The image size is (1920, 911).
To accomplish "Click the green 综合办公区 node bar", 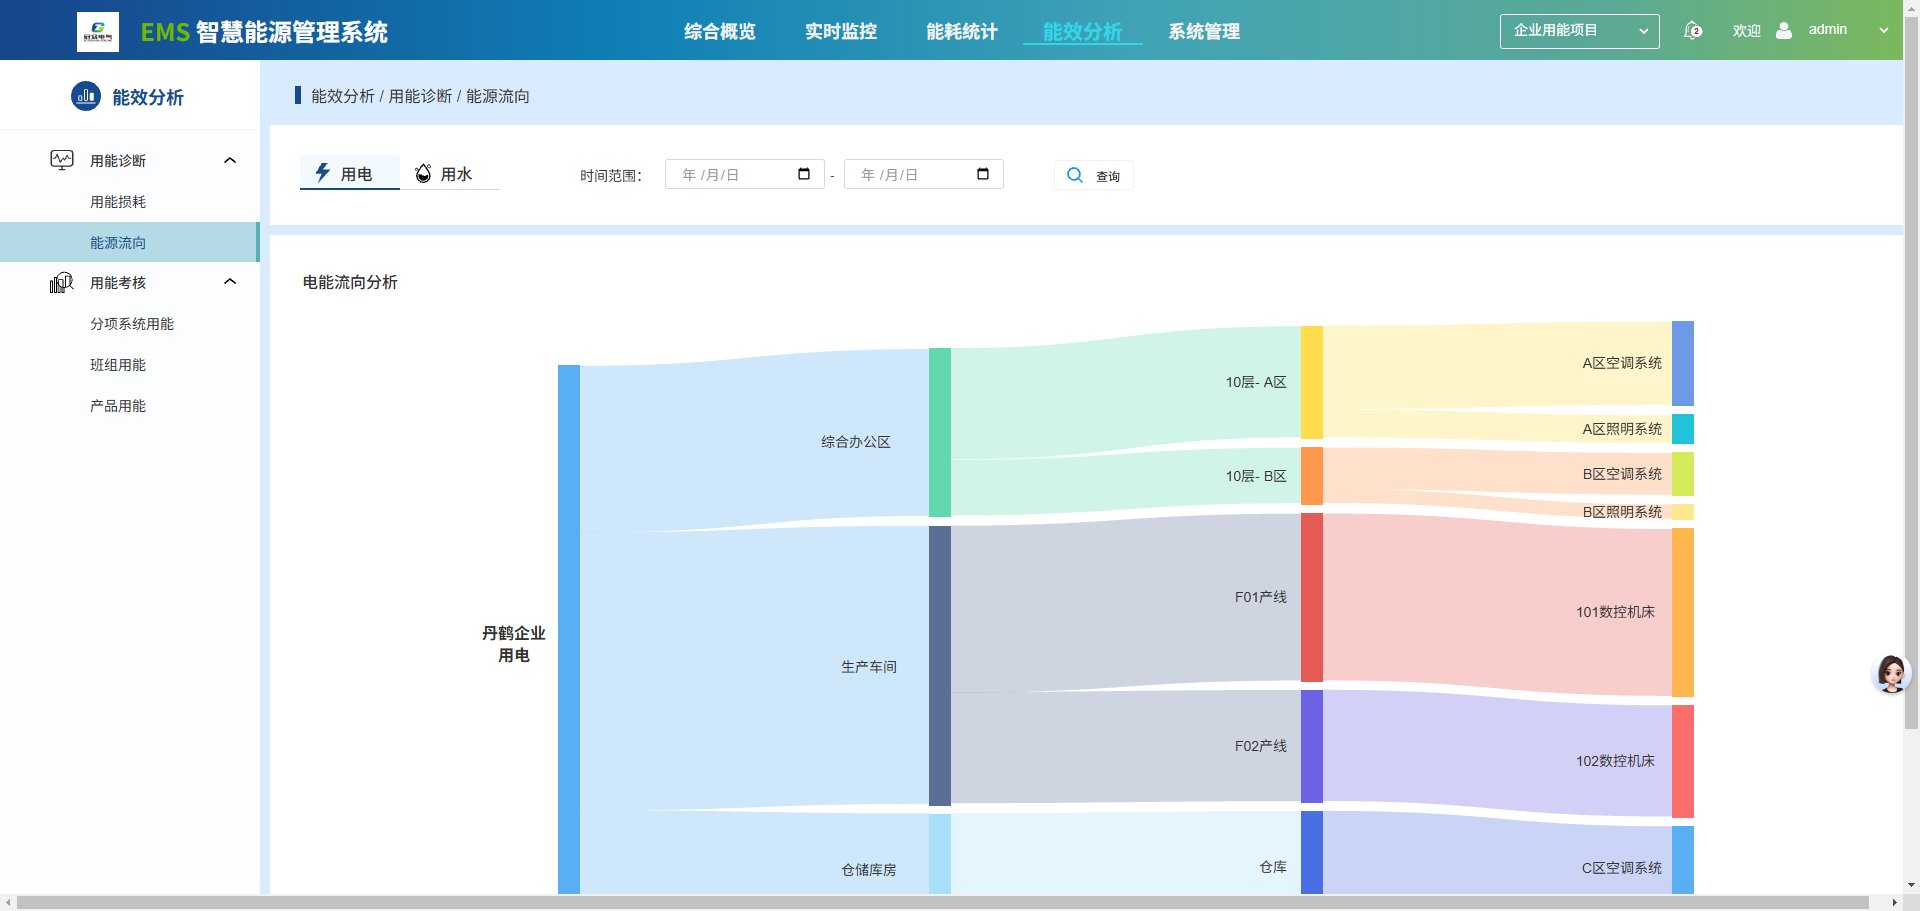I will (940, 432).
